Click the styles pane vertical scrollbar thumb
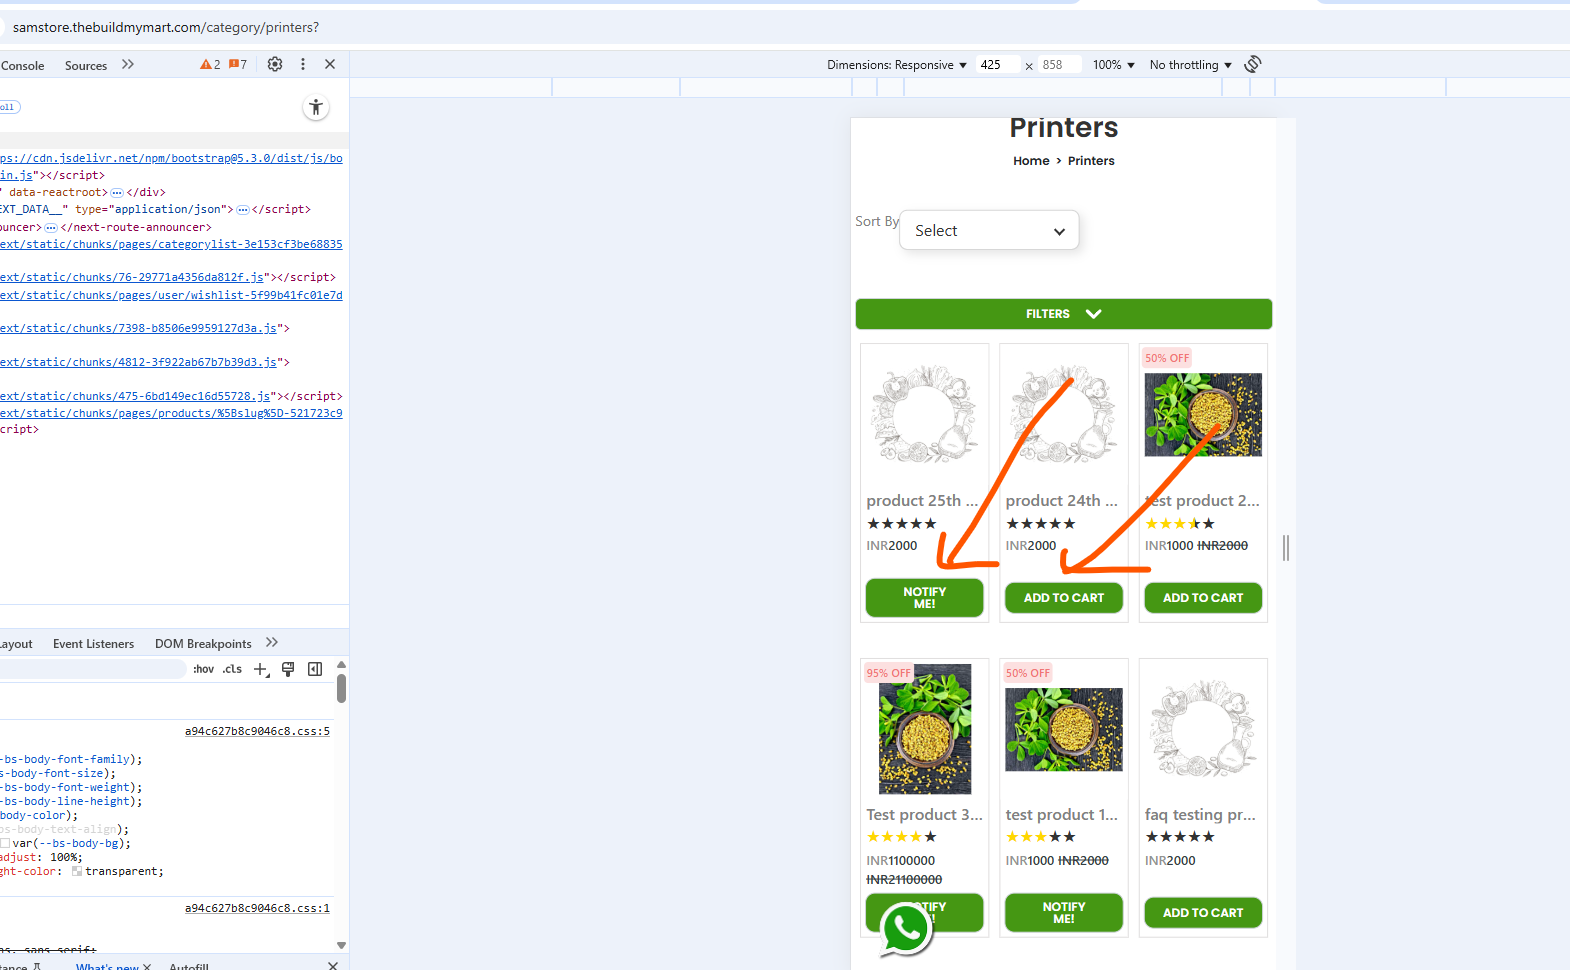This screenshot has height=970, width=1570. tap(342, 689)
